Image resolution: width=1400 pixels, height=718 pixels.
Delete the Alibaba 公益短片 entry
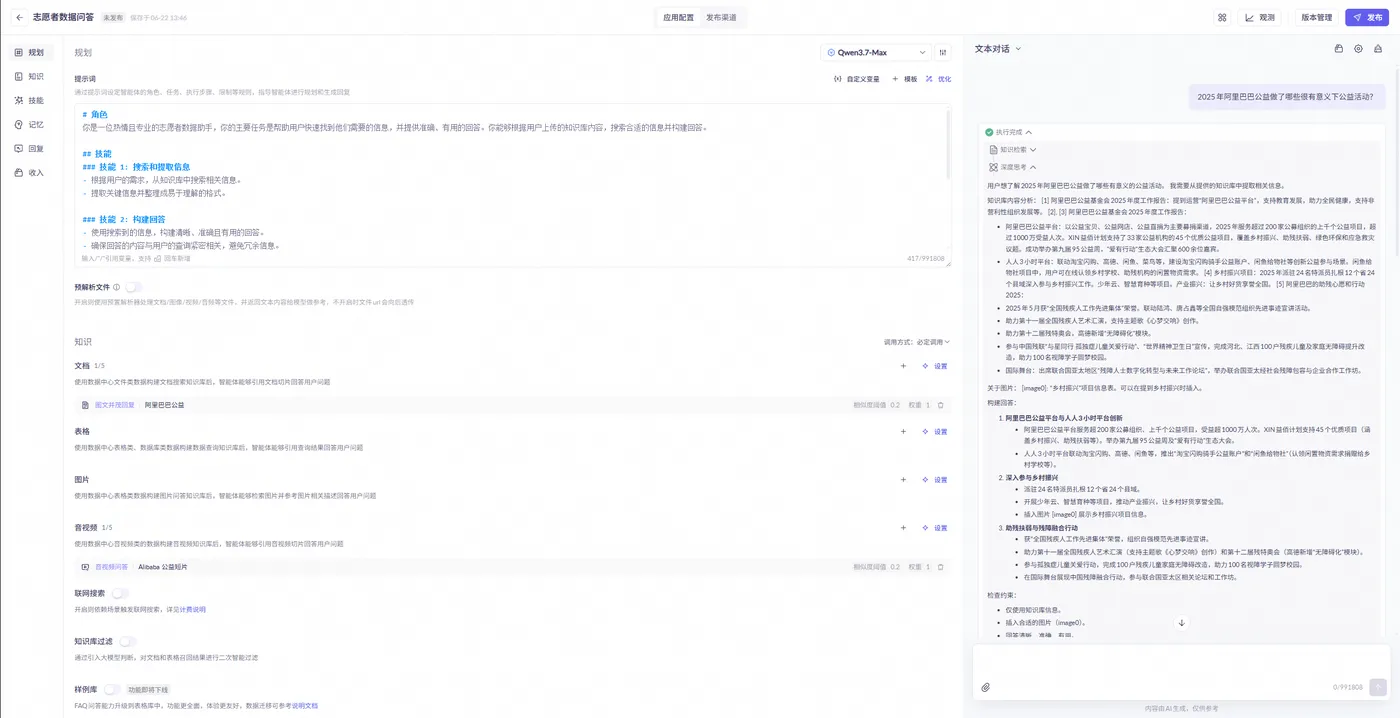click(x=940, y=567)
